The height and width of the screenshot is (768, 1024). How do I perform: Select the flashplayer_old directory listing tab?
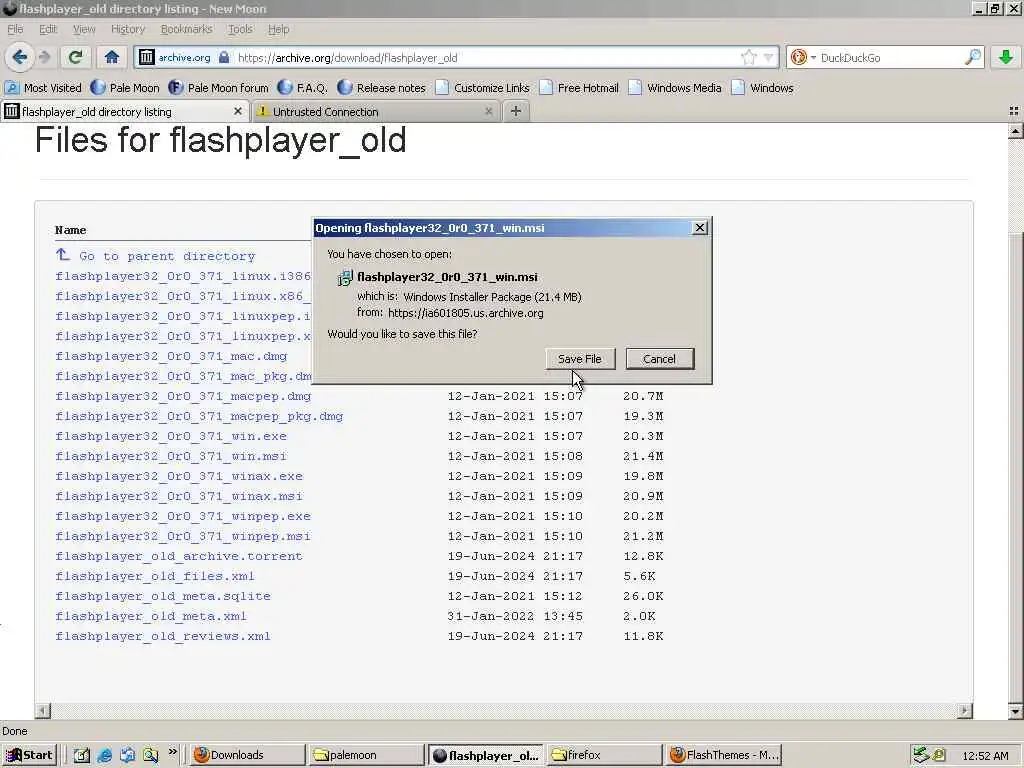118,112
